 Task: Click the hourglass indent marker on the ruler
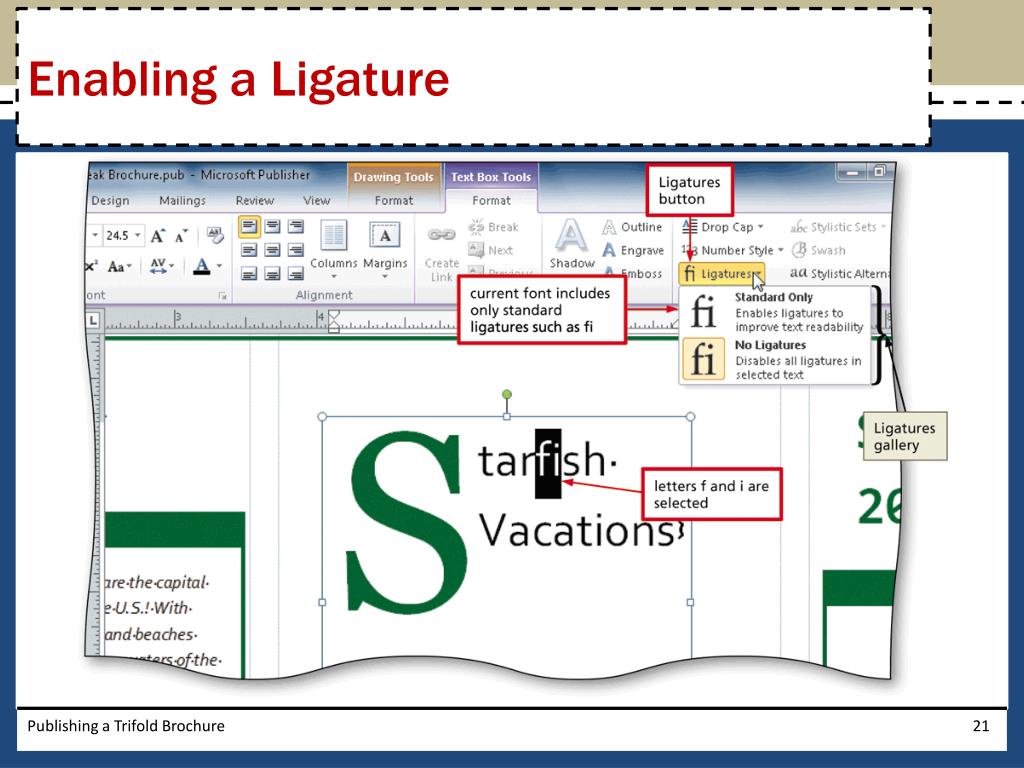334,321
